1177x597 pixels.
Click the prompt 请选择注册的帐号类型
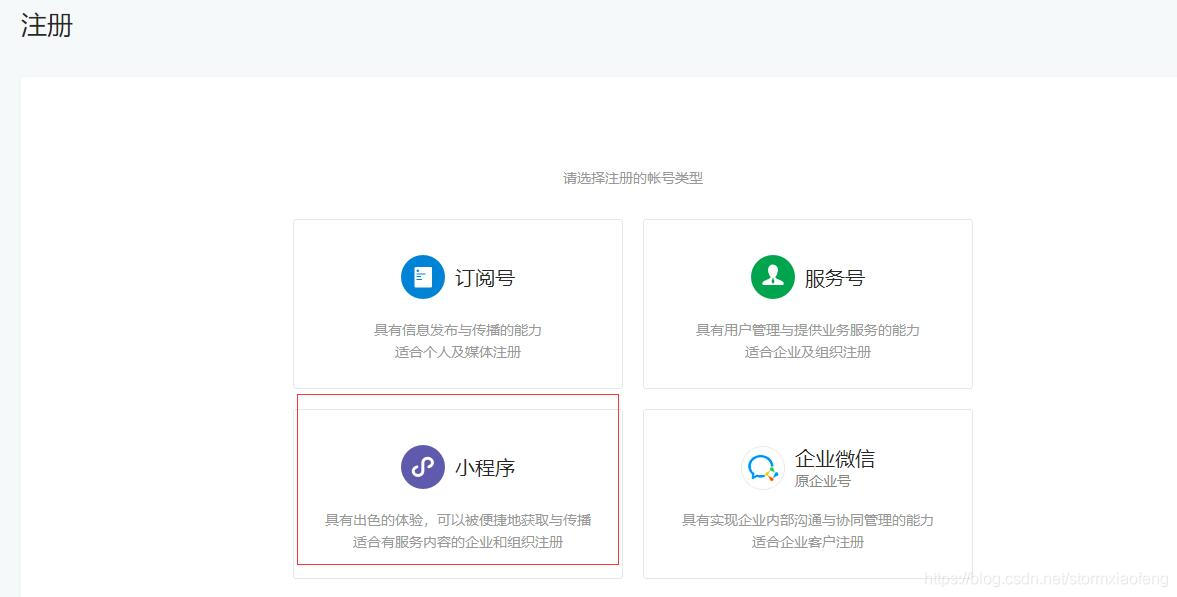(633, 178)
